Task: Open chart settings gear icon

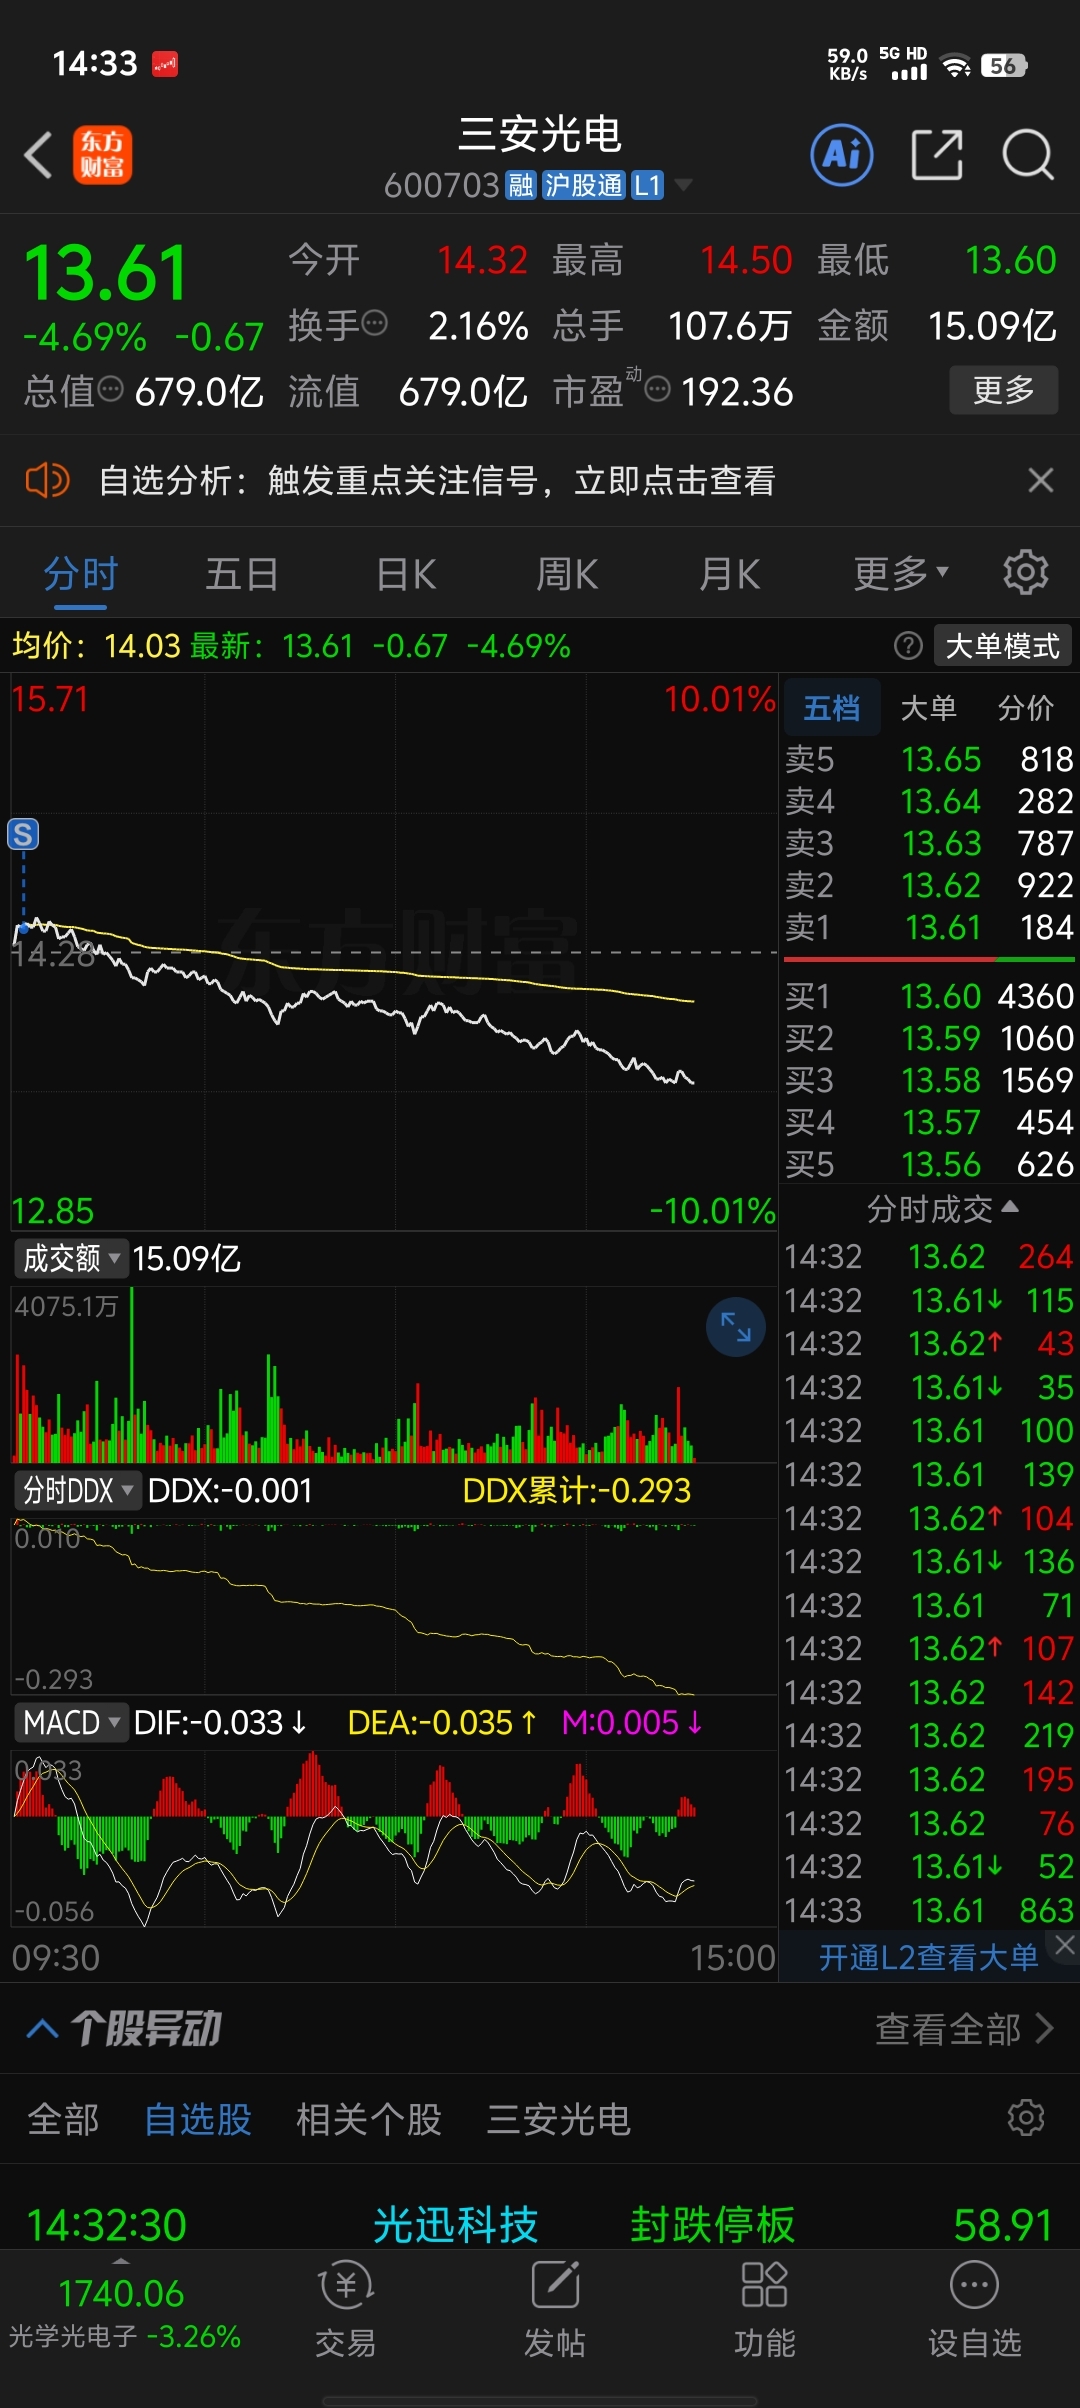Action: click(1025, 573)
